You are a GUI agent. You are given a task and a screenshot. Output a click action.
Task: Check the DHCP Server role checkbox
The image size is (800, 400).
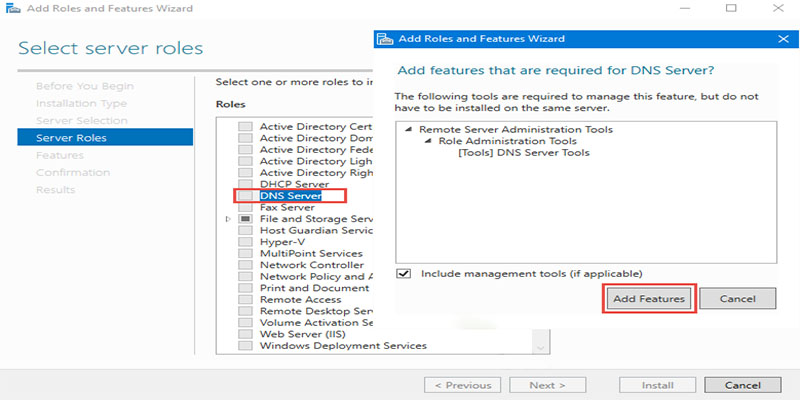(245, 184)
